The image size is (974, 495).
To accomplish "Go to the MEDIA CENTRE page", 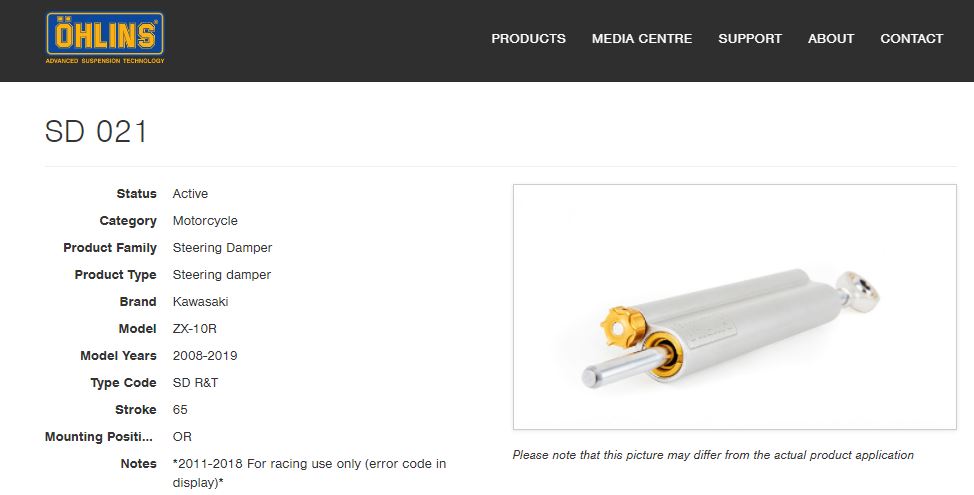I will 642,39.
